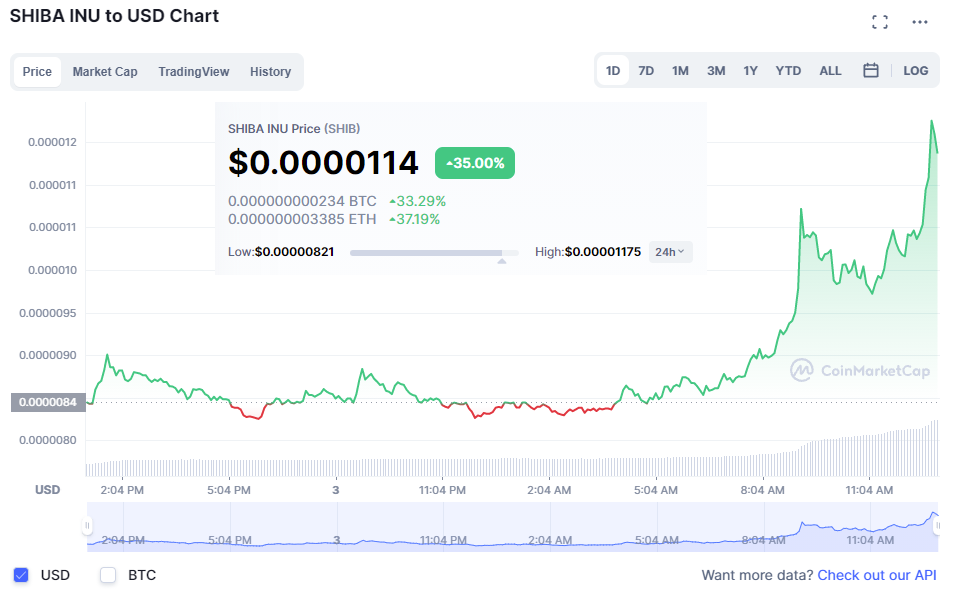Open the calendar date range picker
954x603 pixels.
(x=871, y=71)
